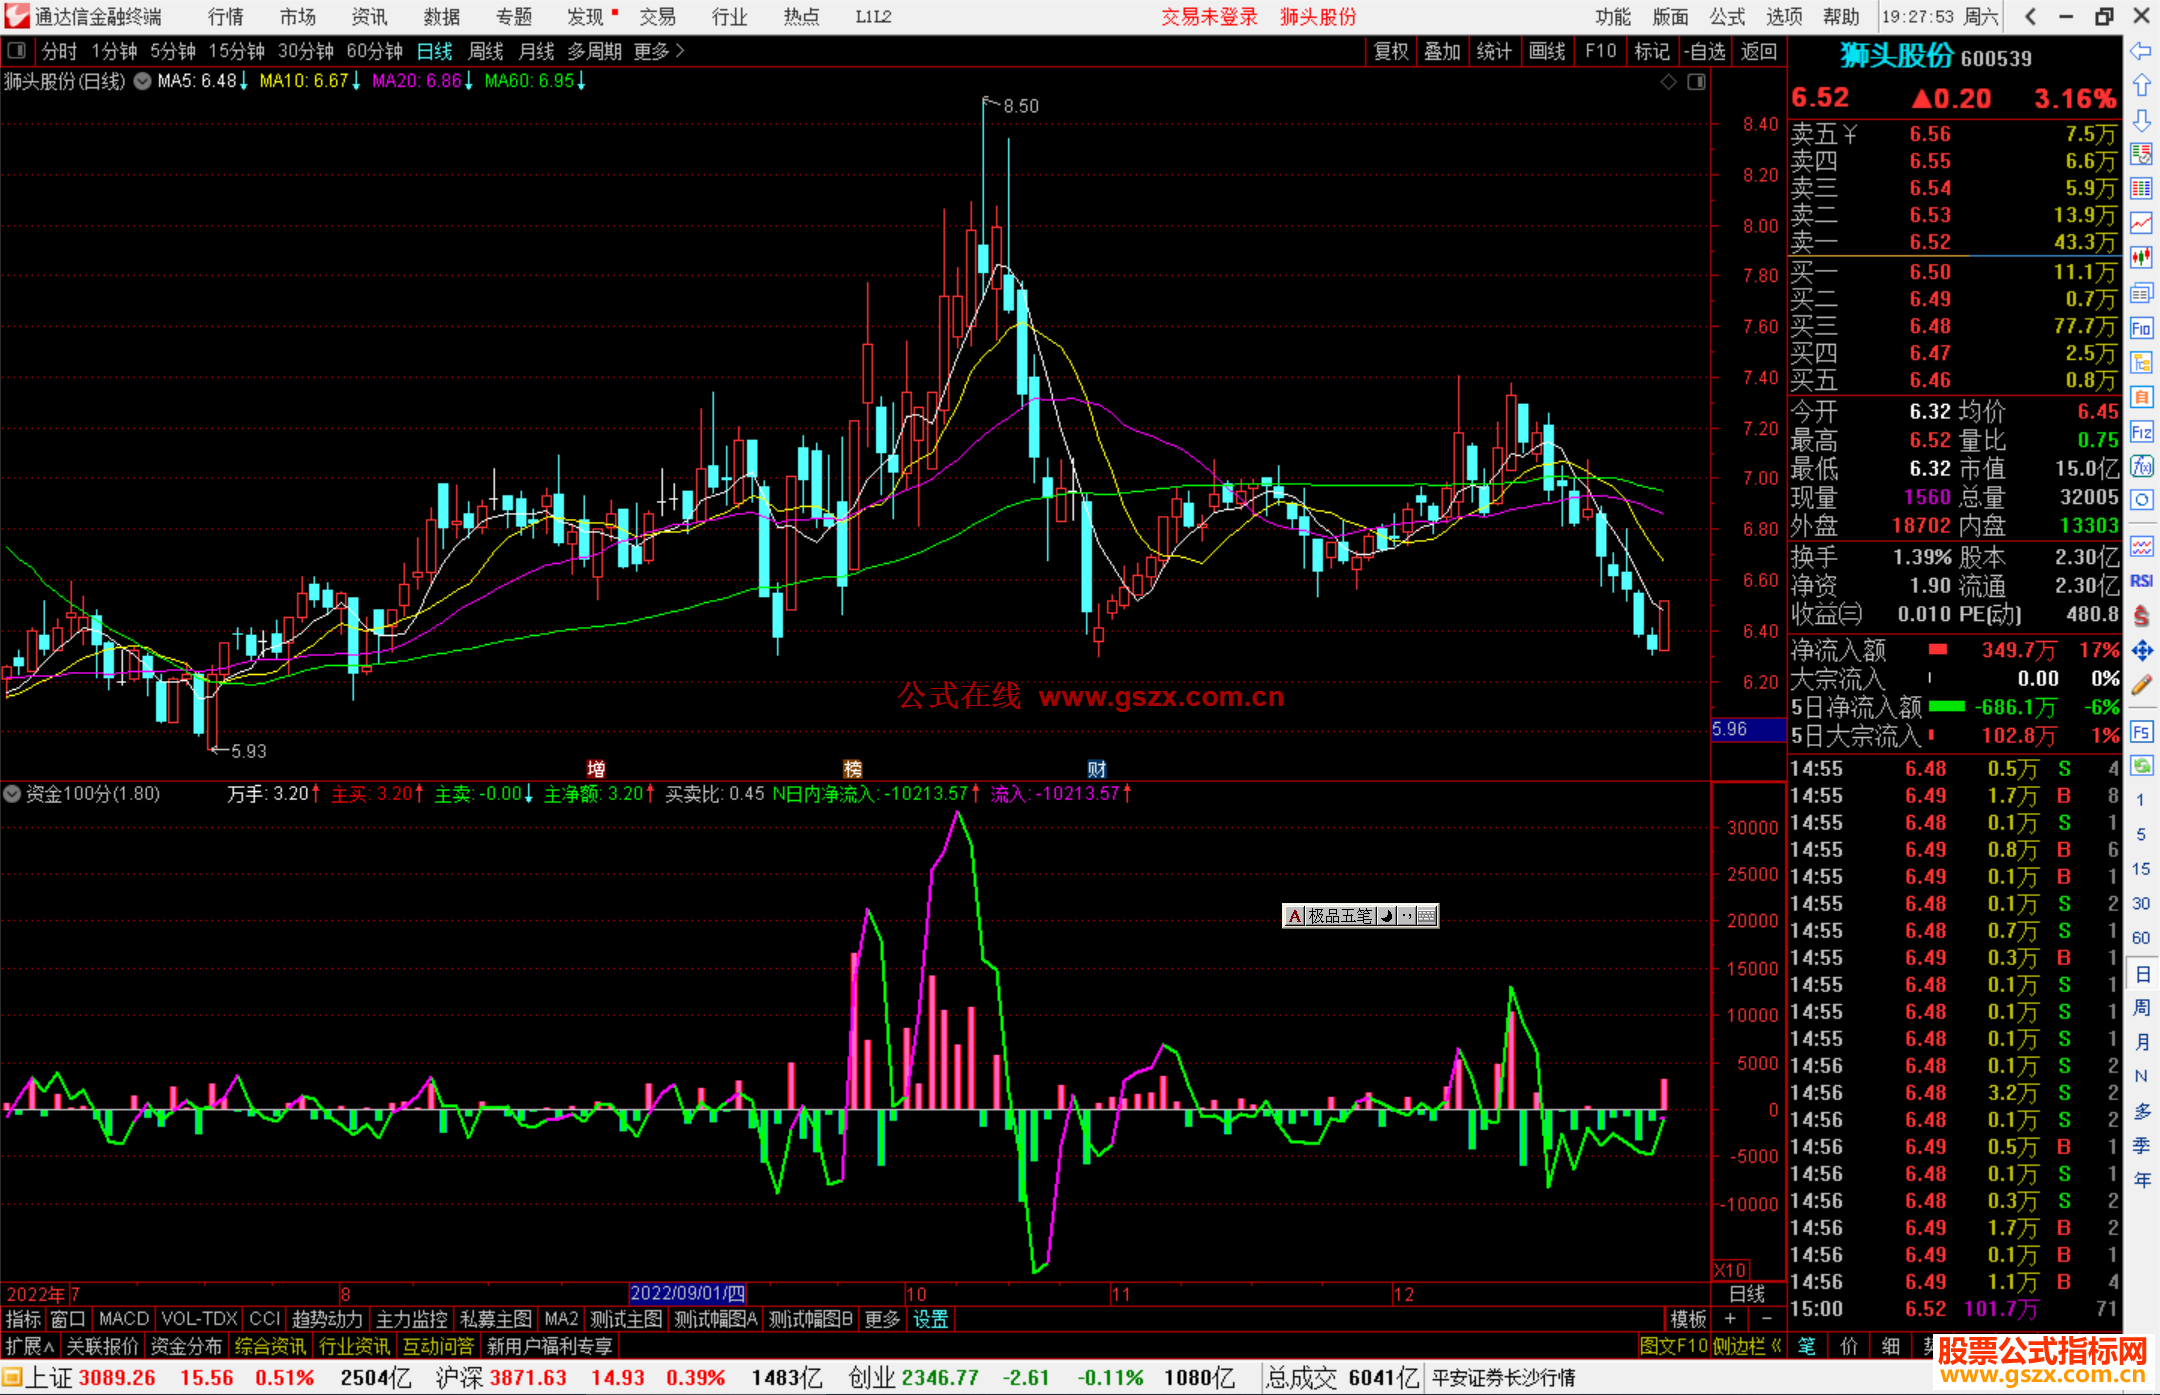
Task: Click the 画线 drawing button
Action: pos(1547,51)
